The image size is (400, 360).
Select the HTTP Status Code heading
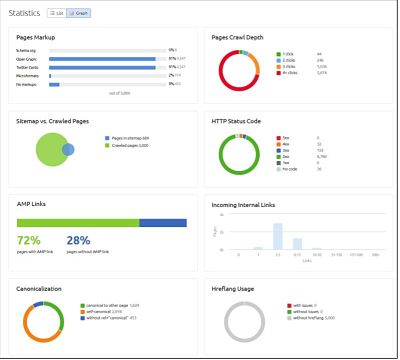[236, 121]
